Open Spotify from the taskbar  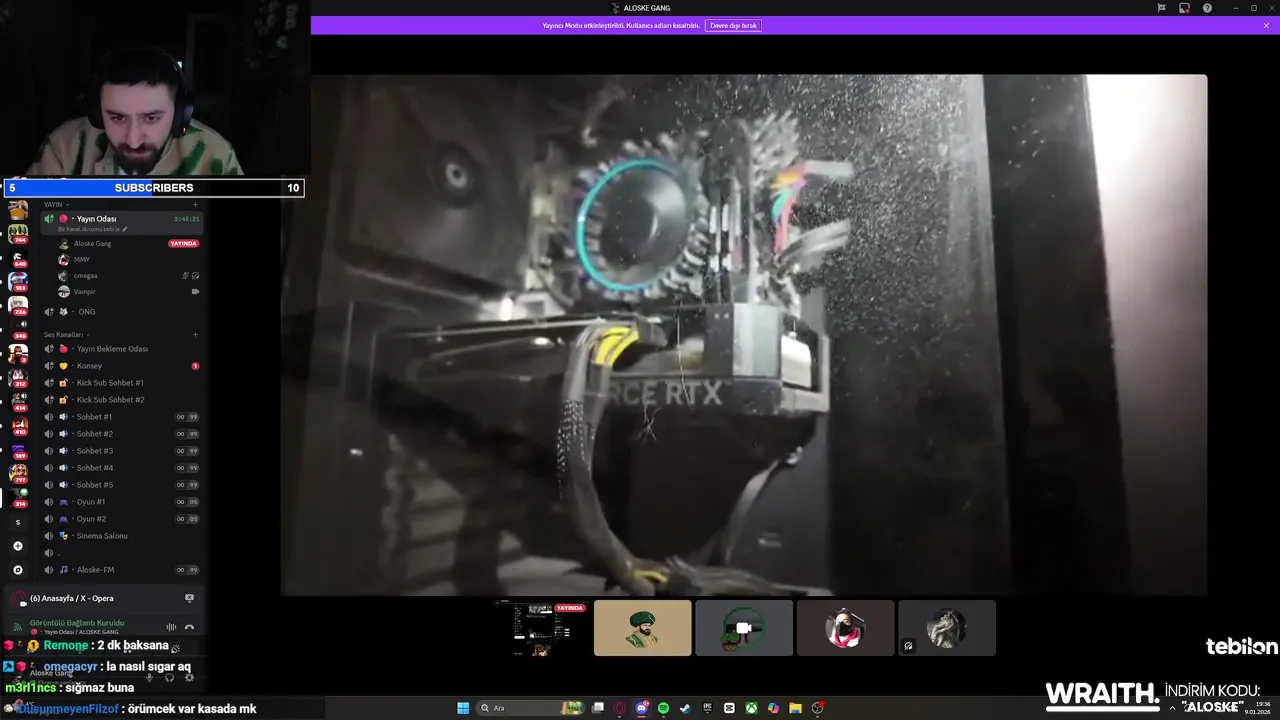coord(663,708)
